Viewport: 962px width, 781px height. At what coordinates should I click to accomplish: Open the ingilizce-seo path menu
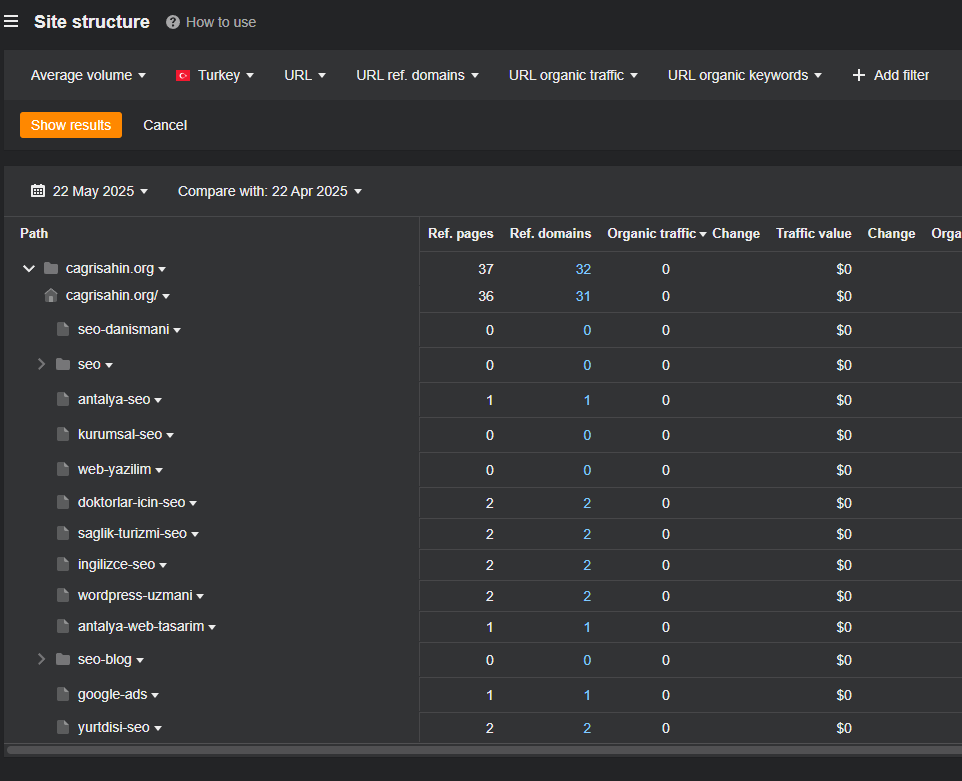pyautogui.click(x=163, y=565)
